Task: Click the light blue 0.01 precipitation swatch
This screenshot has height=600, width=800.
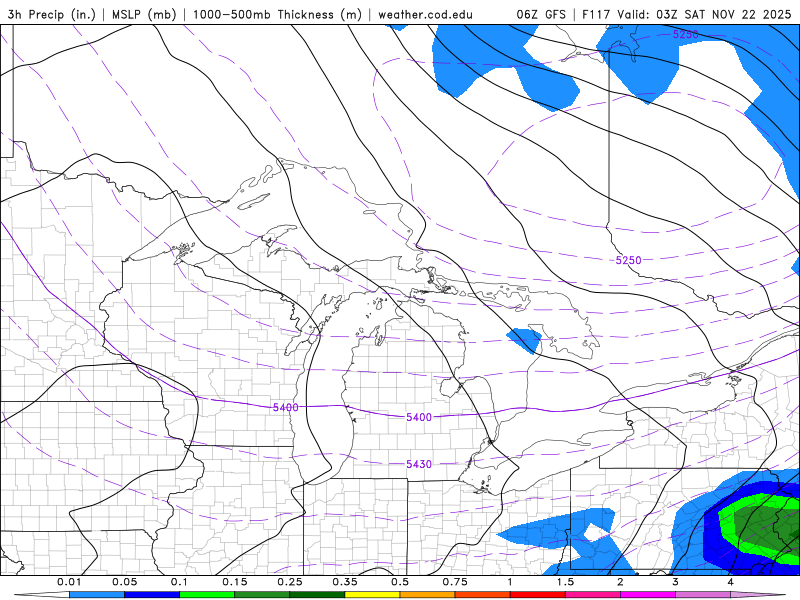Action: [x=96, y=595]
